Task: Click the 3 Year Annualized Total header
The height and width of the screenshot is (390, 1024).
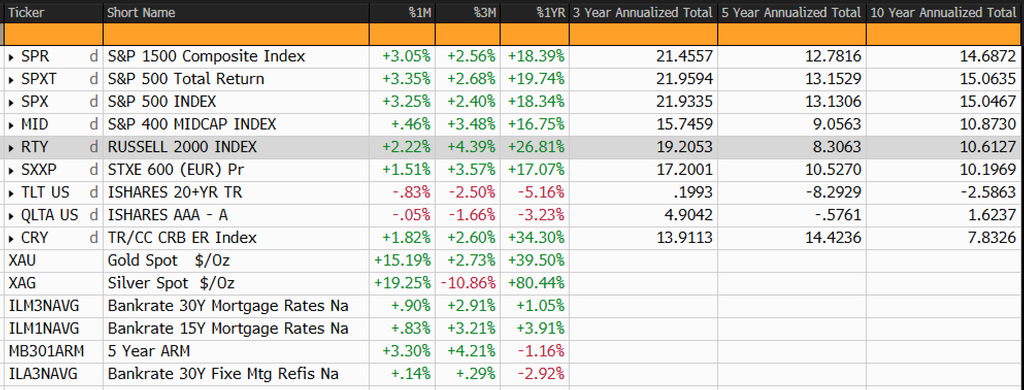Action: tap(643, 12)
